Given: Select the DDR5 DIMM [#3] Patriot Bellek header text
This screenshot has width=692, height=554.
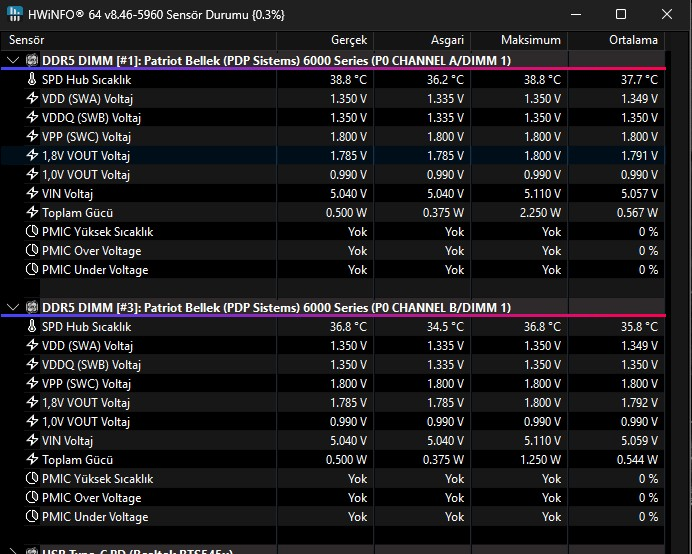Looking at the screenshot, I should (276, 308).
